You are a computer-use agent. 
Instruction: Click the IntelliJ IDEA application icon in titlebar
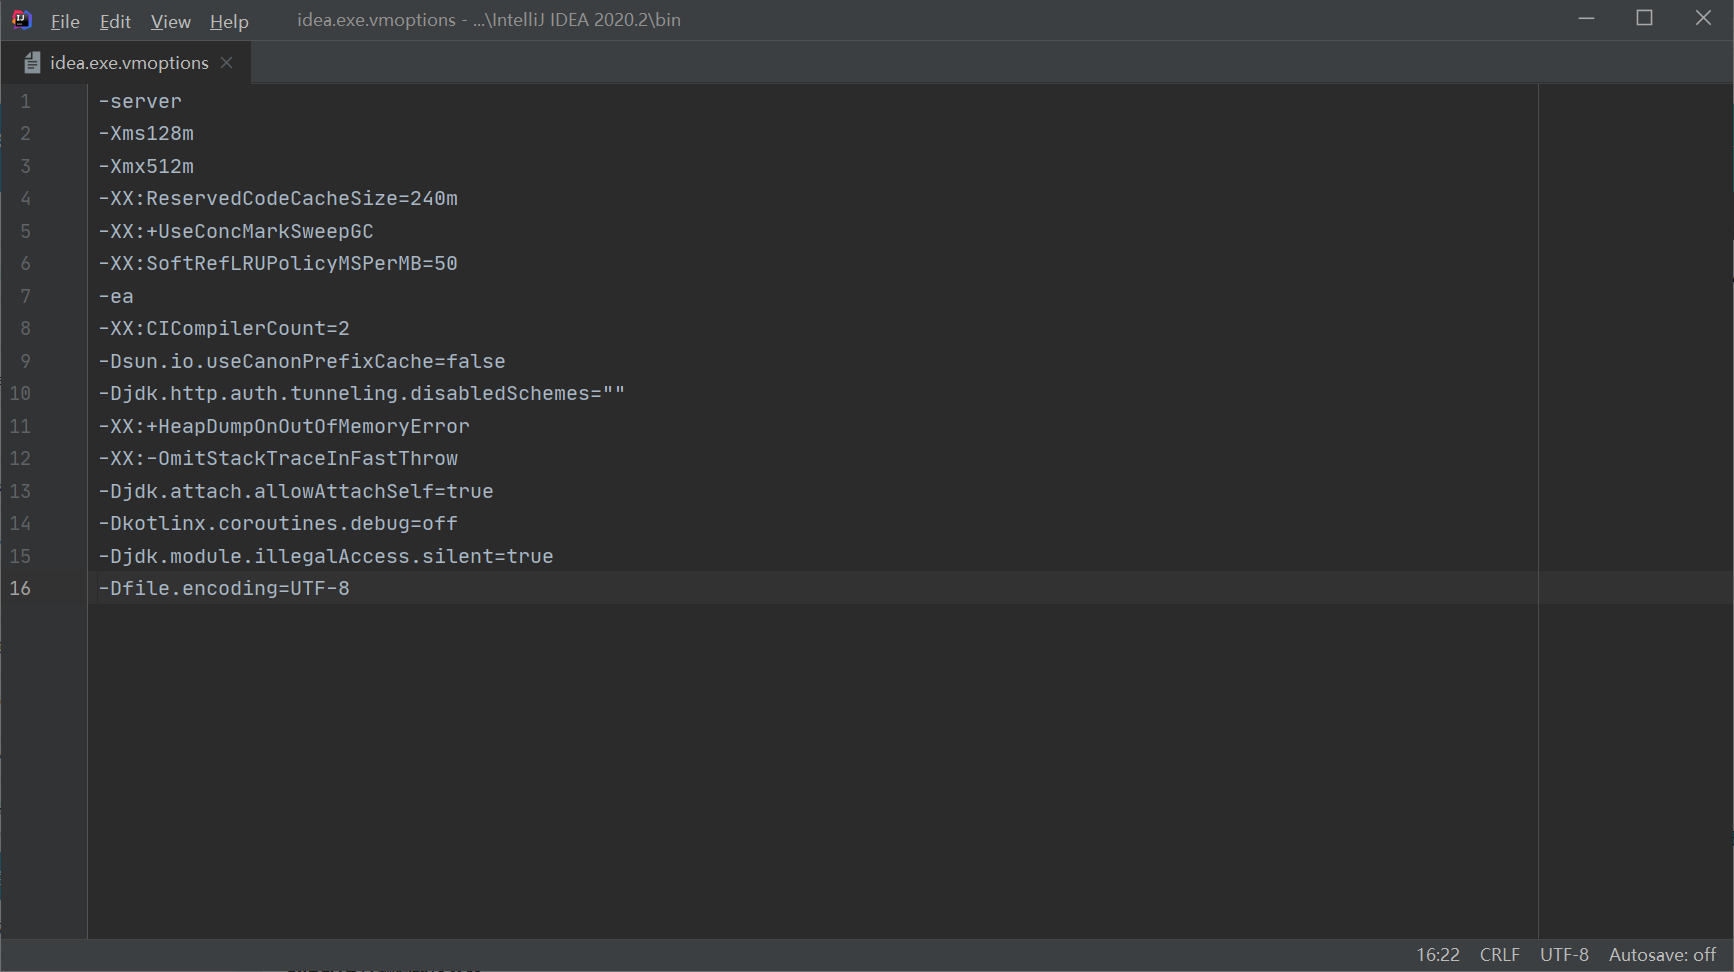click(21, 18)
